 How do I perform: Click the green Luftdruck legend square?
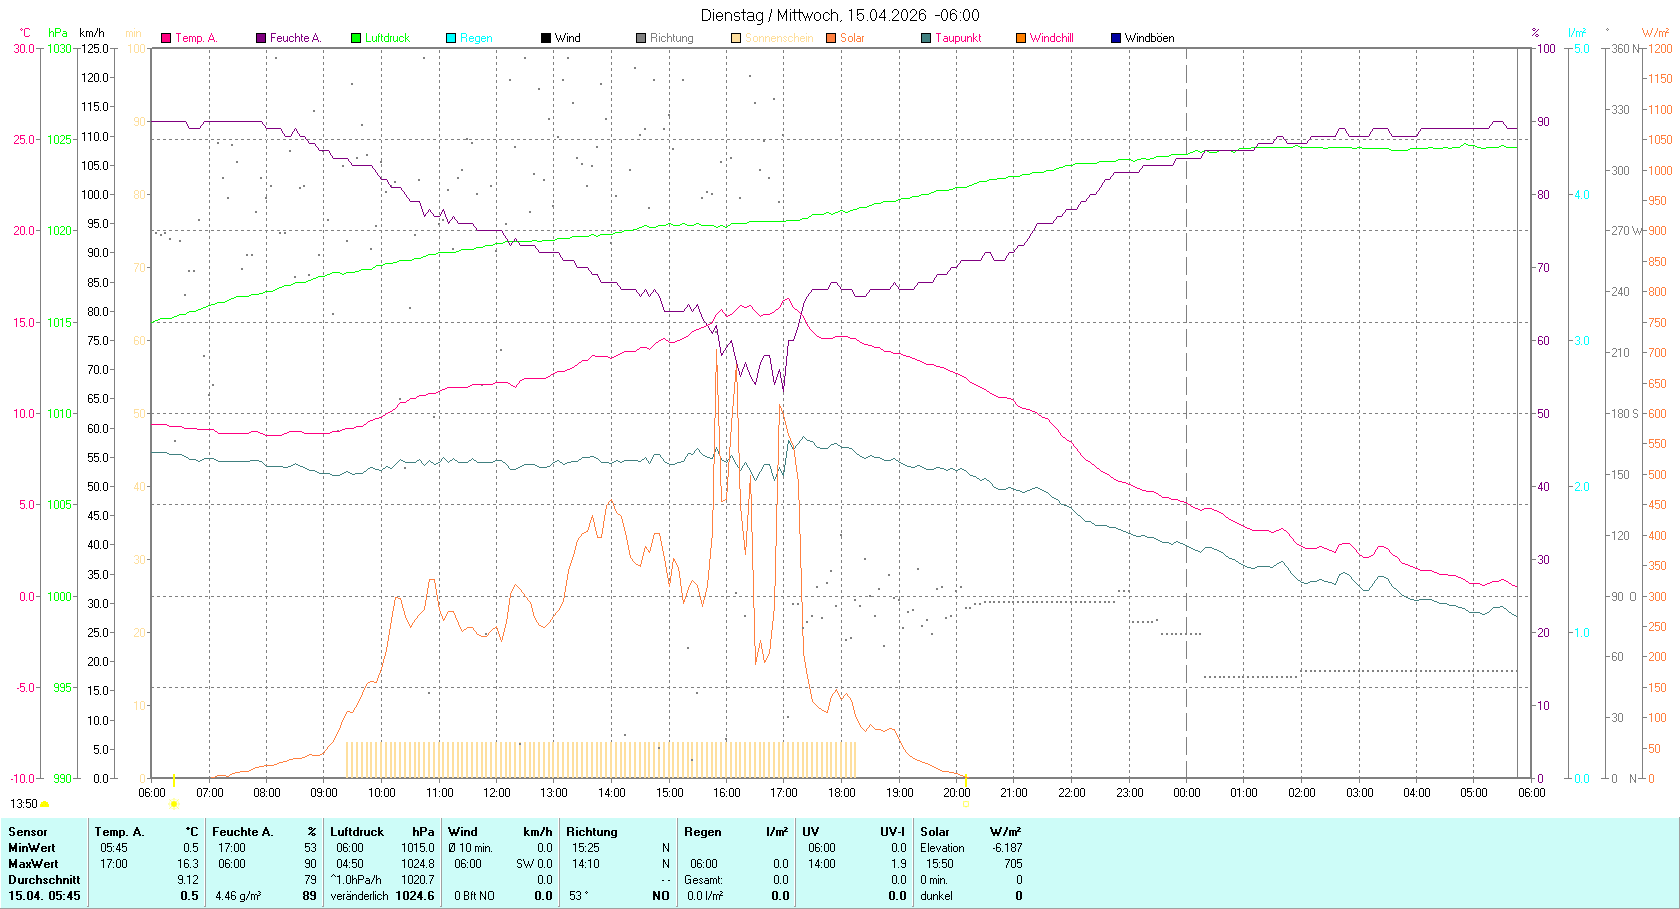[x=356, y=38]
